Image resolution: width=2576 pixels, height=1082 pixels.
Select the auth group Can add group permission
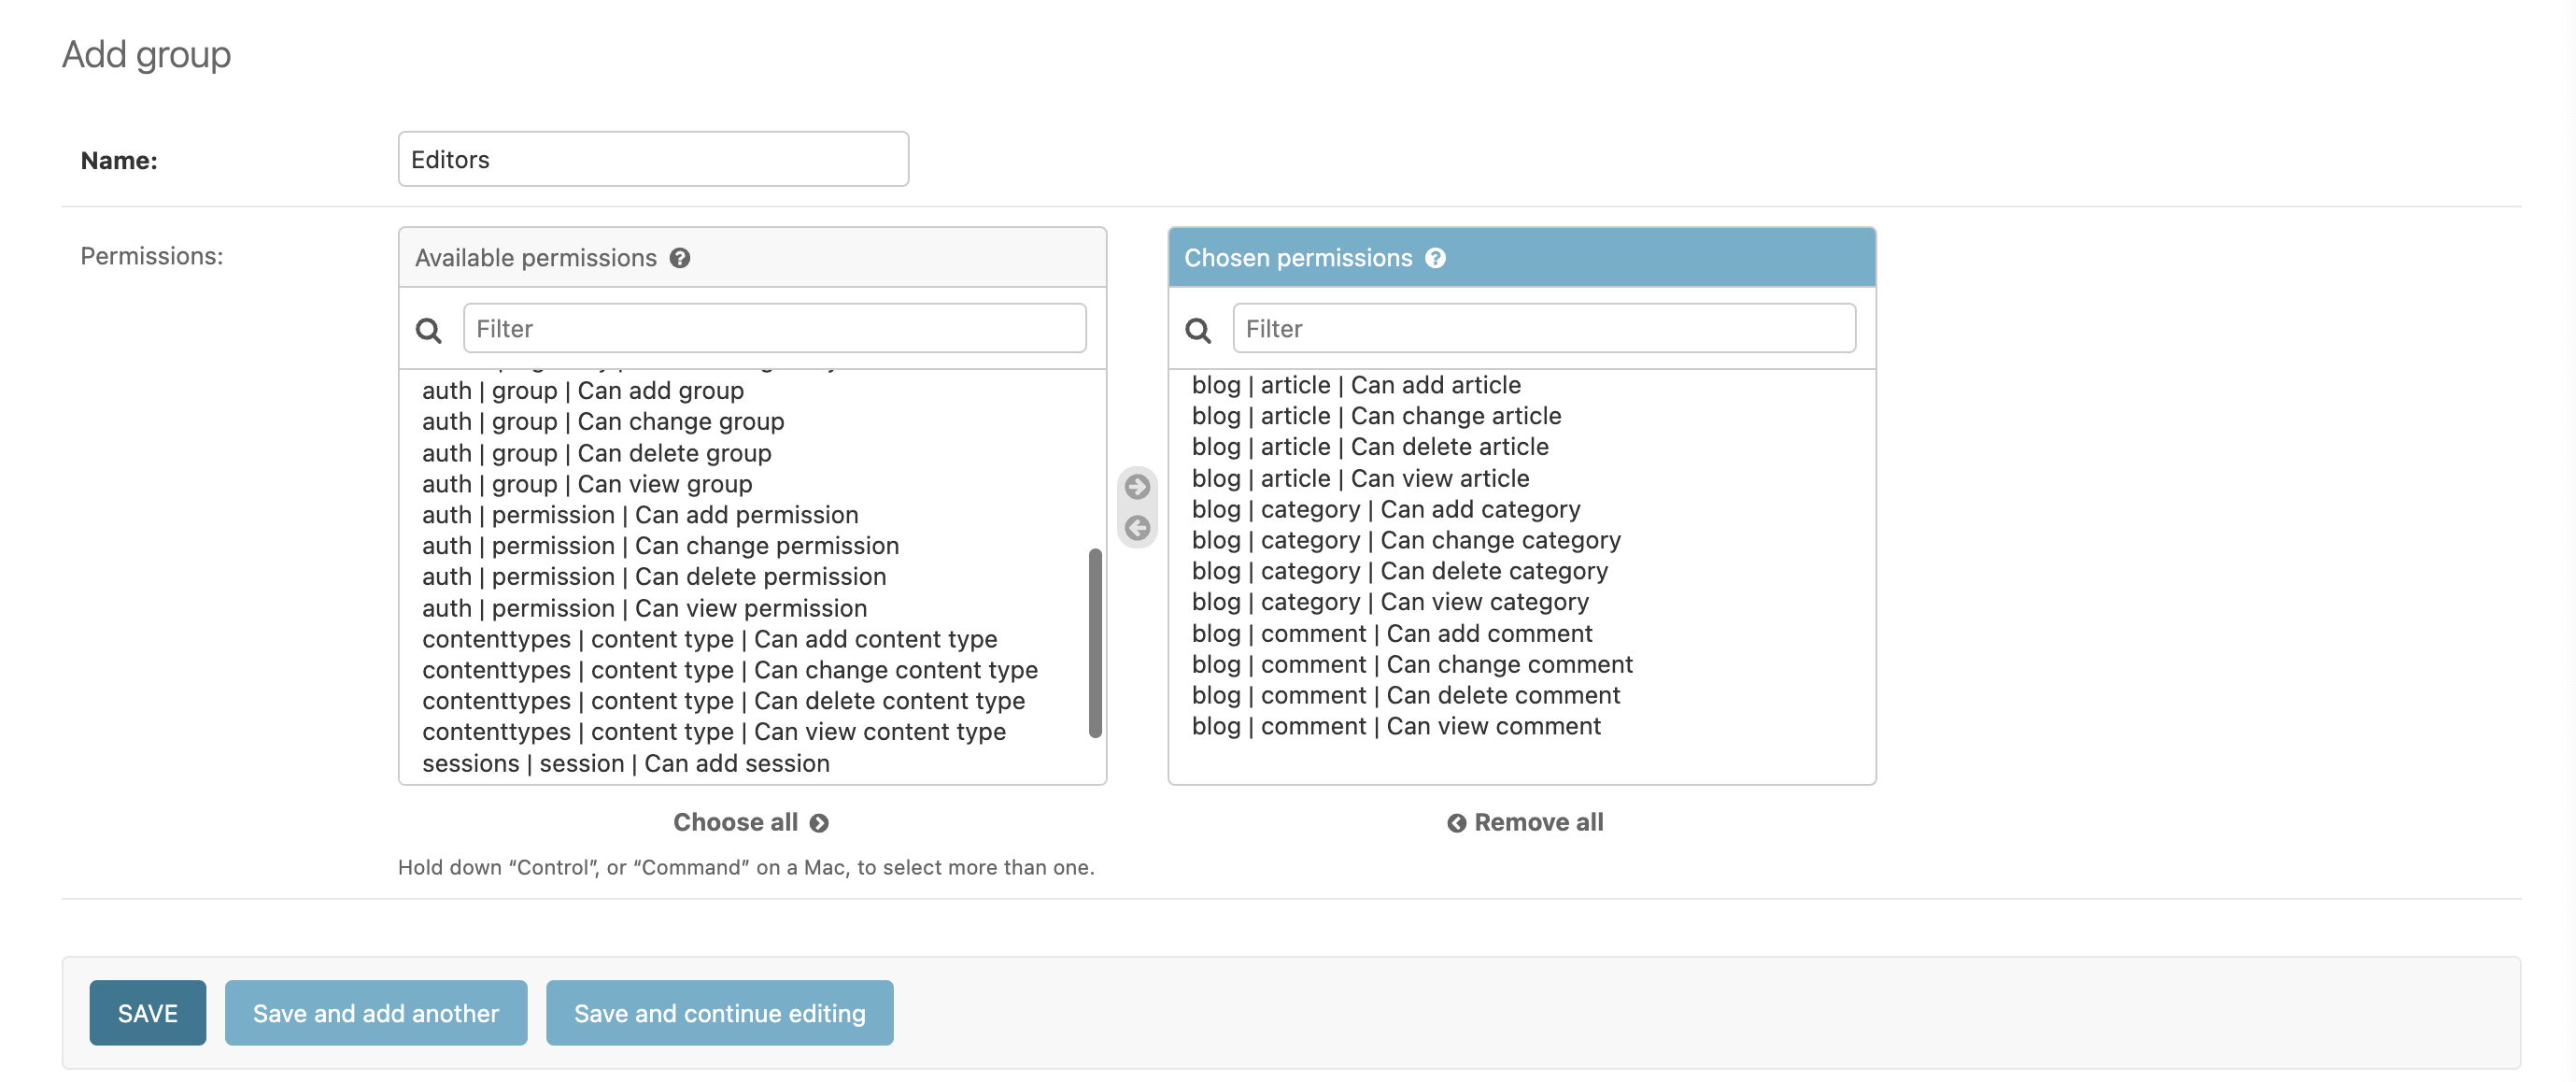pyautogui.click(x=581, y=391)
